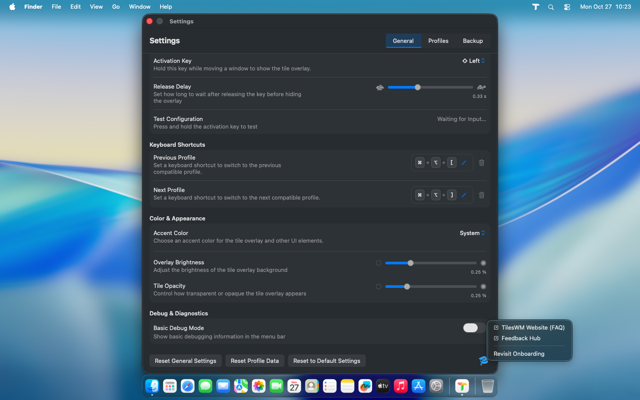Image resolution: width=640 pixels, height=400 pixels.
Task: Click the 'Waiting for Input...' status text
Action: click(x=461, y=119)
